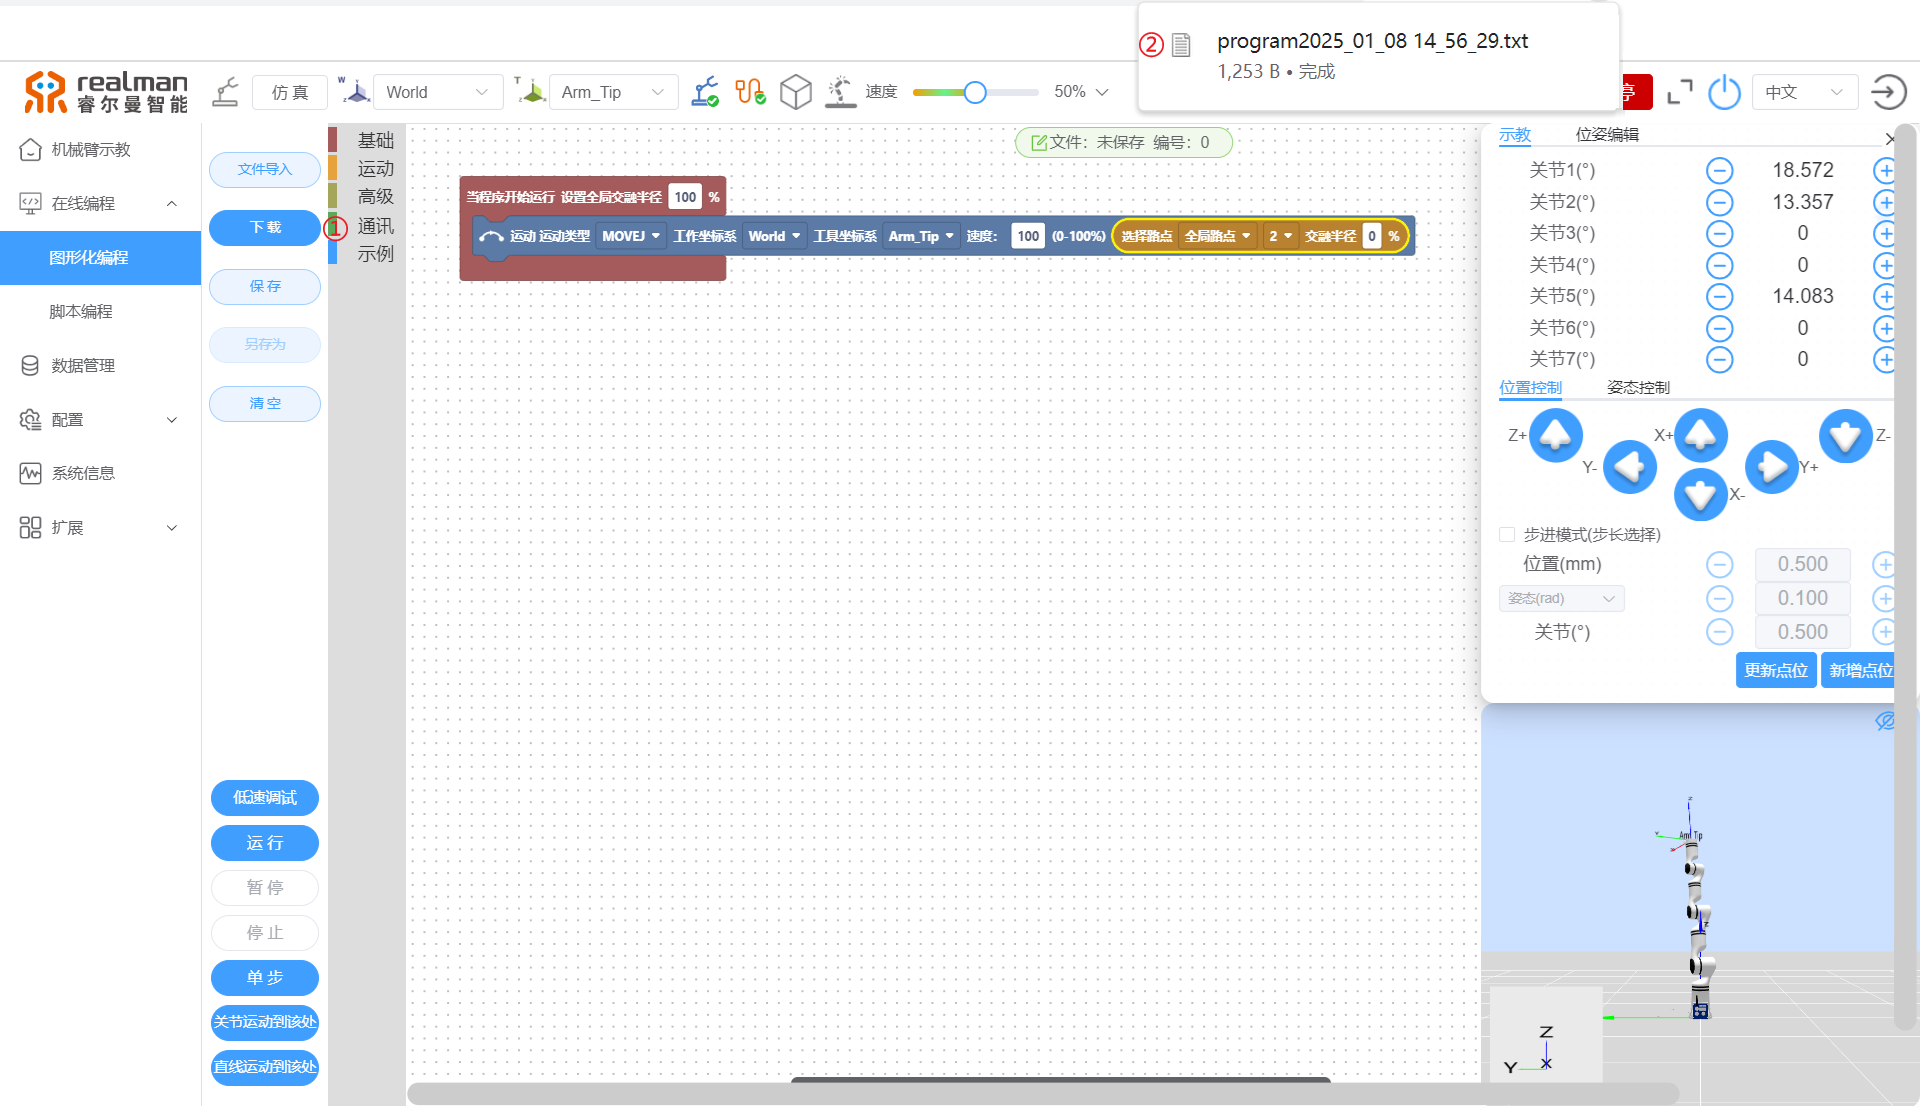The height and width of the screenshot is (1106, 1920).
Task: Click the robot arm status icon with checkmark
Action: (x=705, y=92)
